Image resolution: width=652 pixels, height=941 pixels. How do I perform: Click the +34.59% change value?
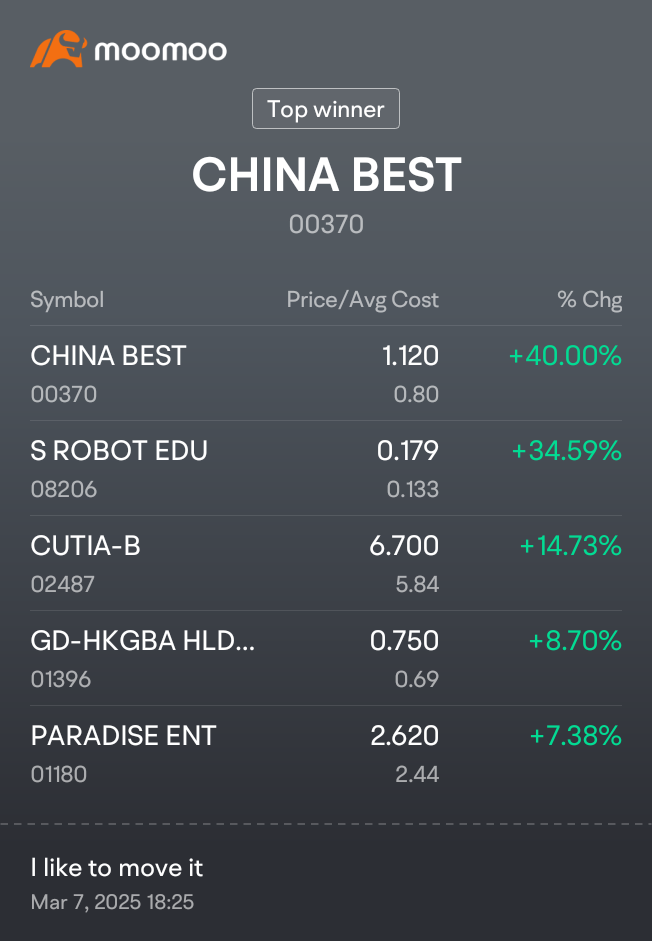click(x=566, y=450)
